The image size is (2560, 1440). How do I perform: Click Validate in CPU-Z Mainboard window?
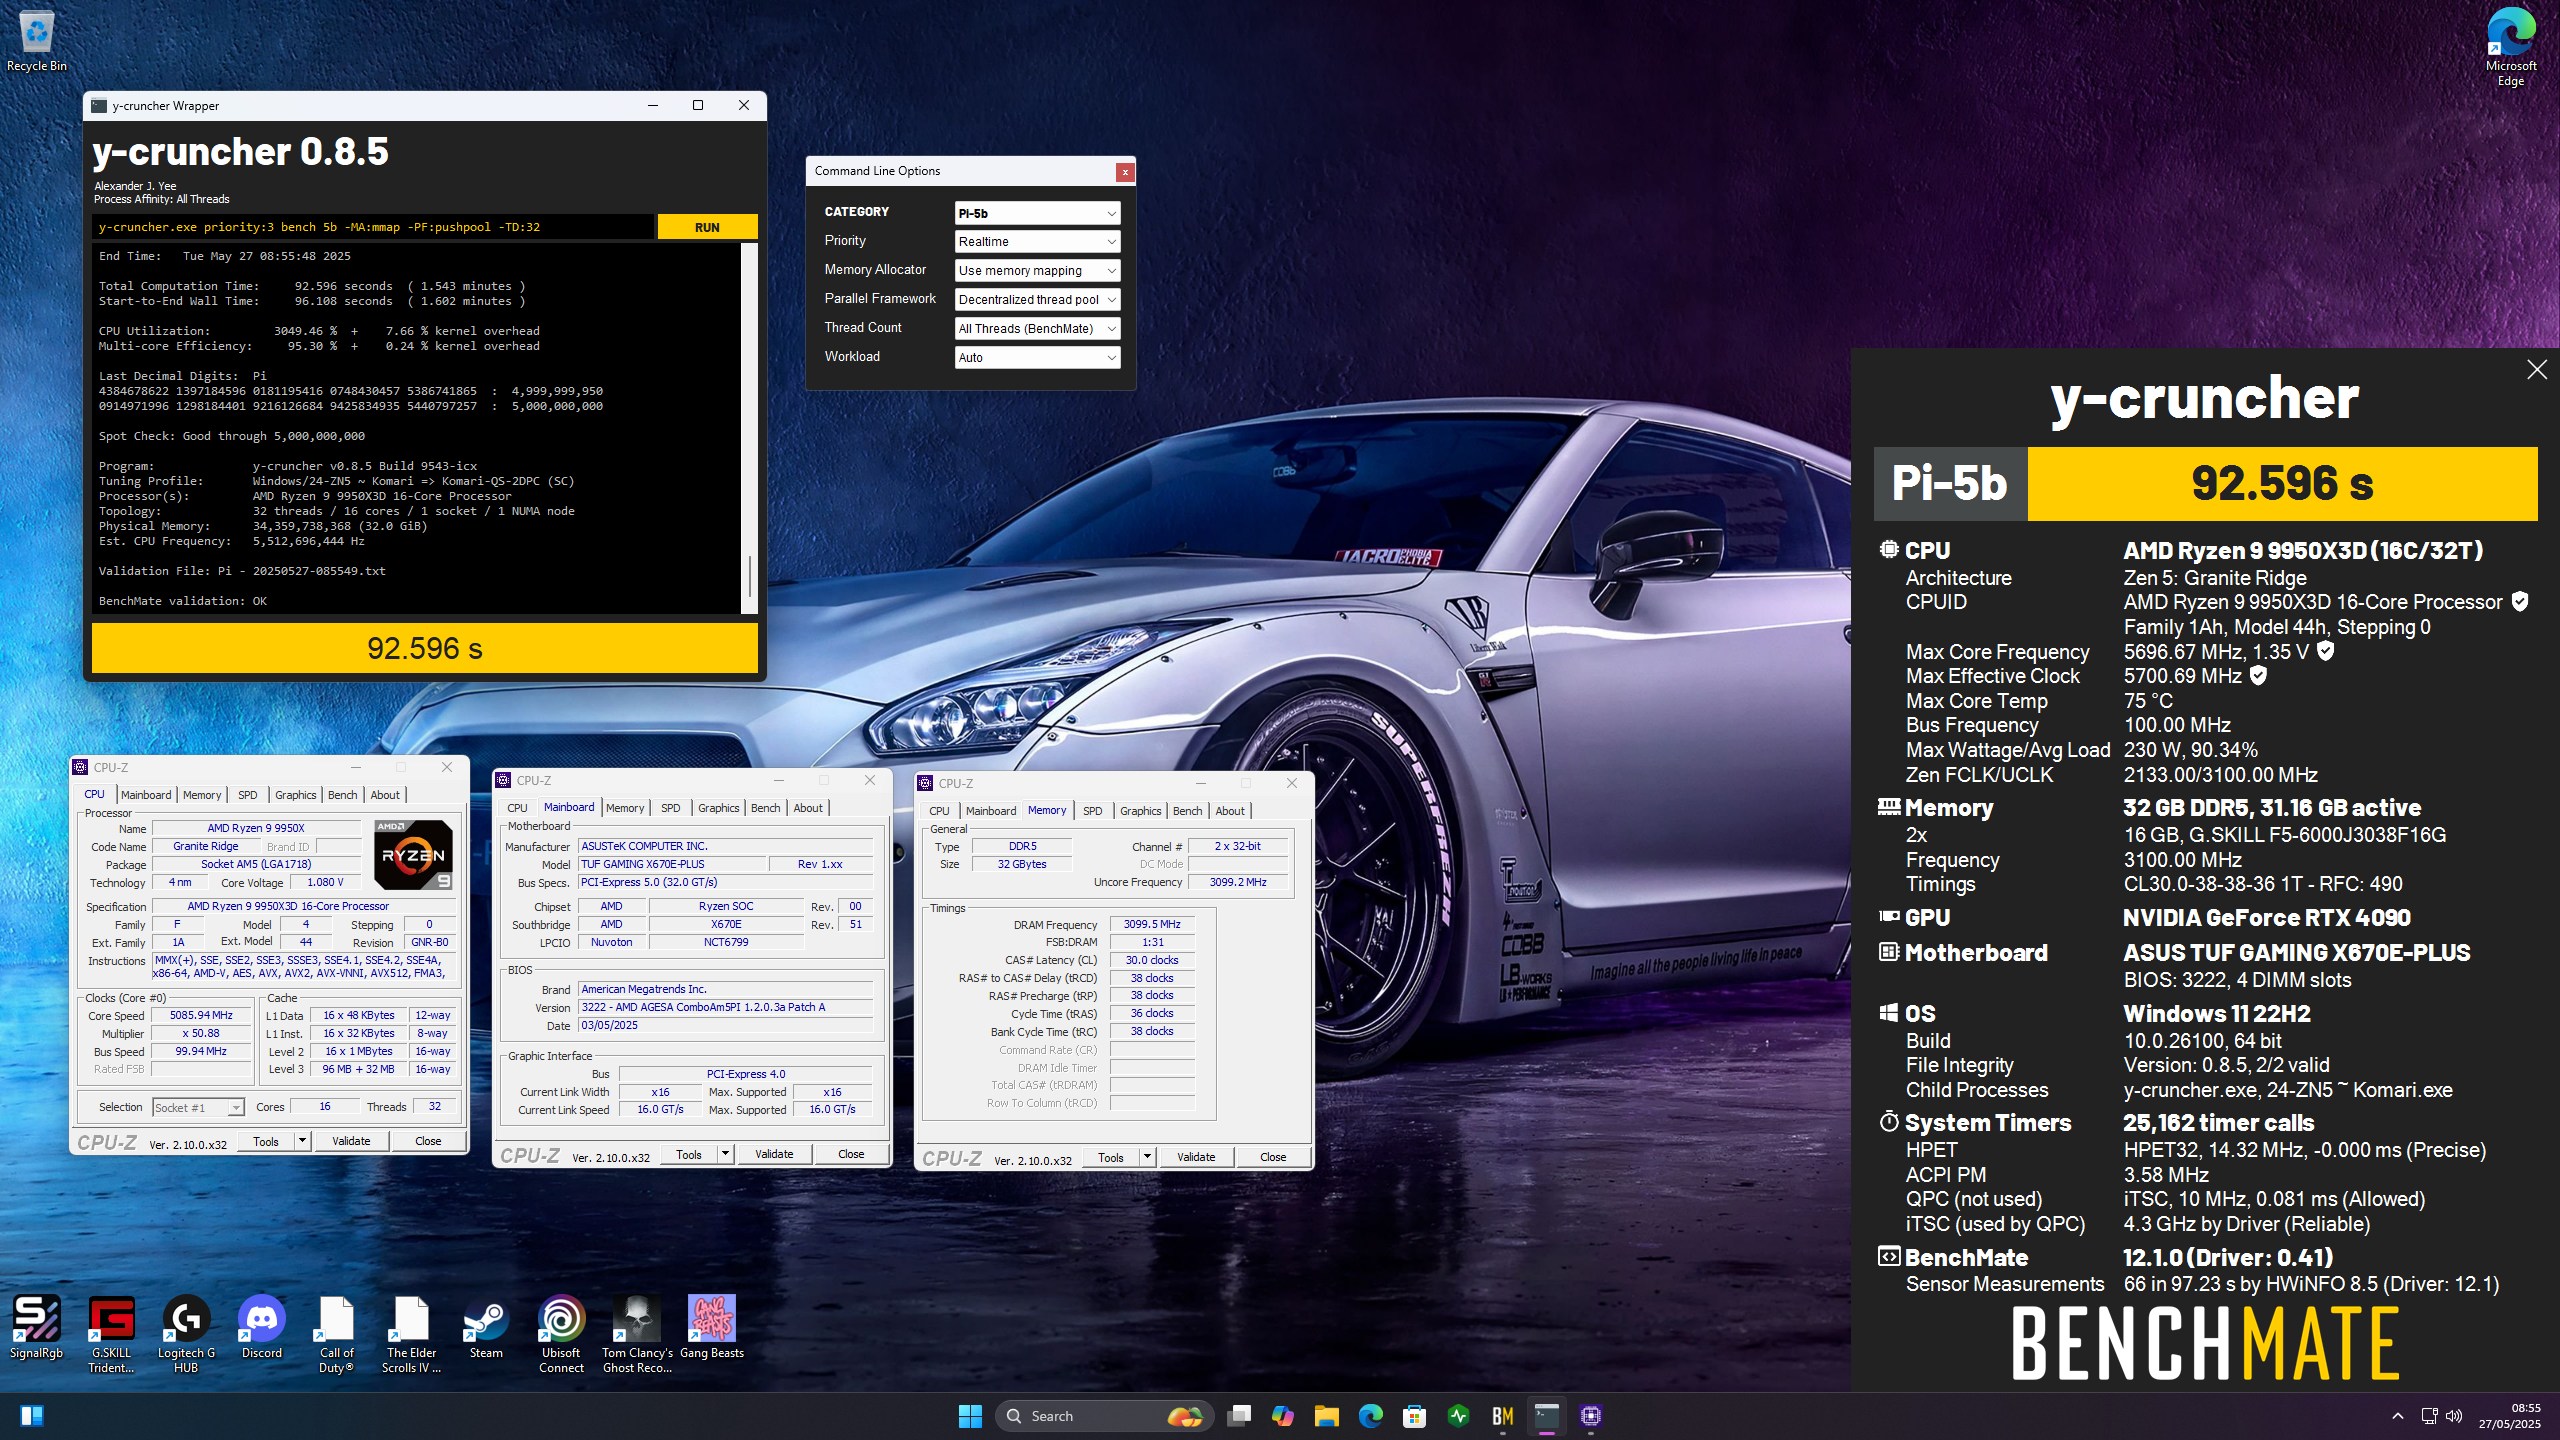[774, 1155]
